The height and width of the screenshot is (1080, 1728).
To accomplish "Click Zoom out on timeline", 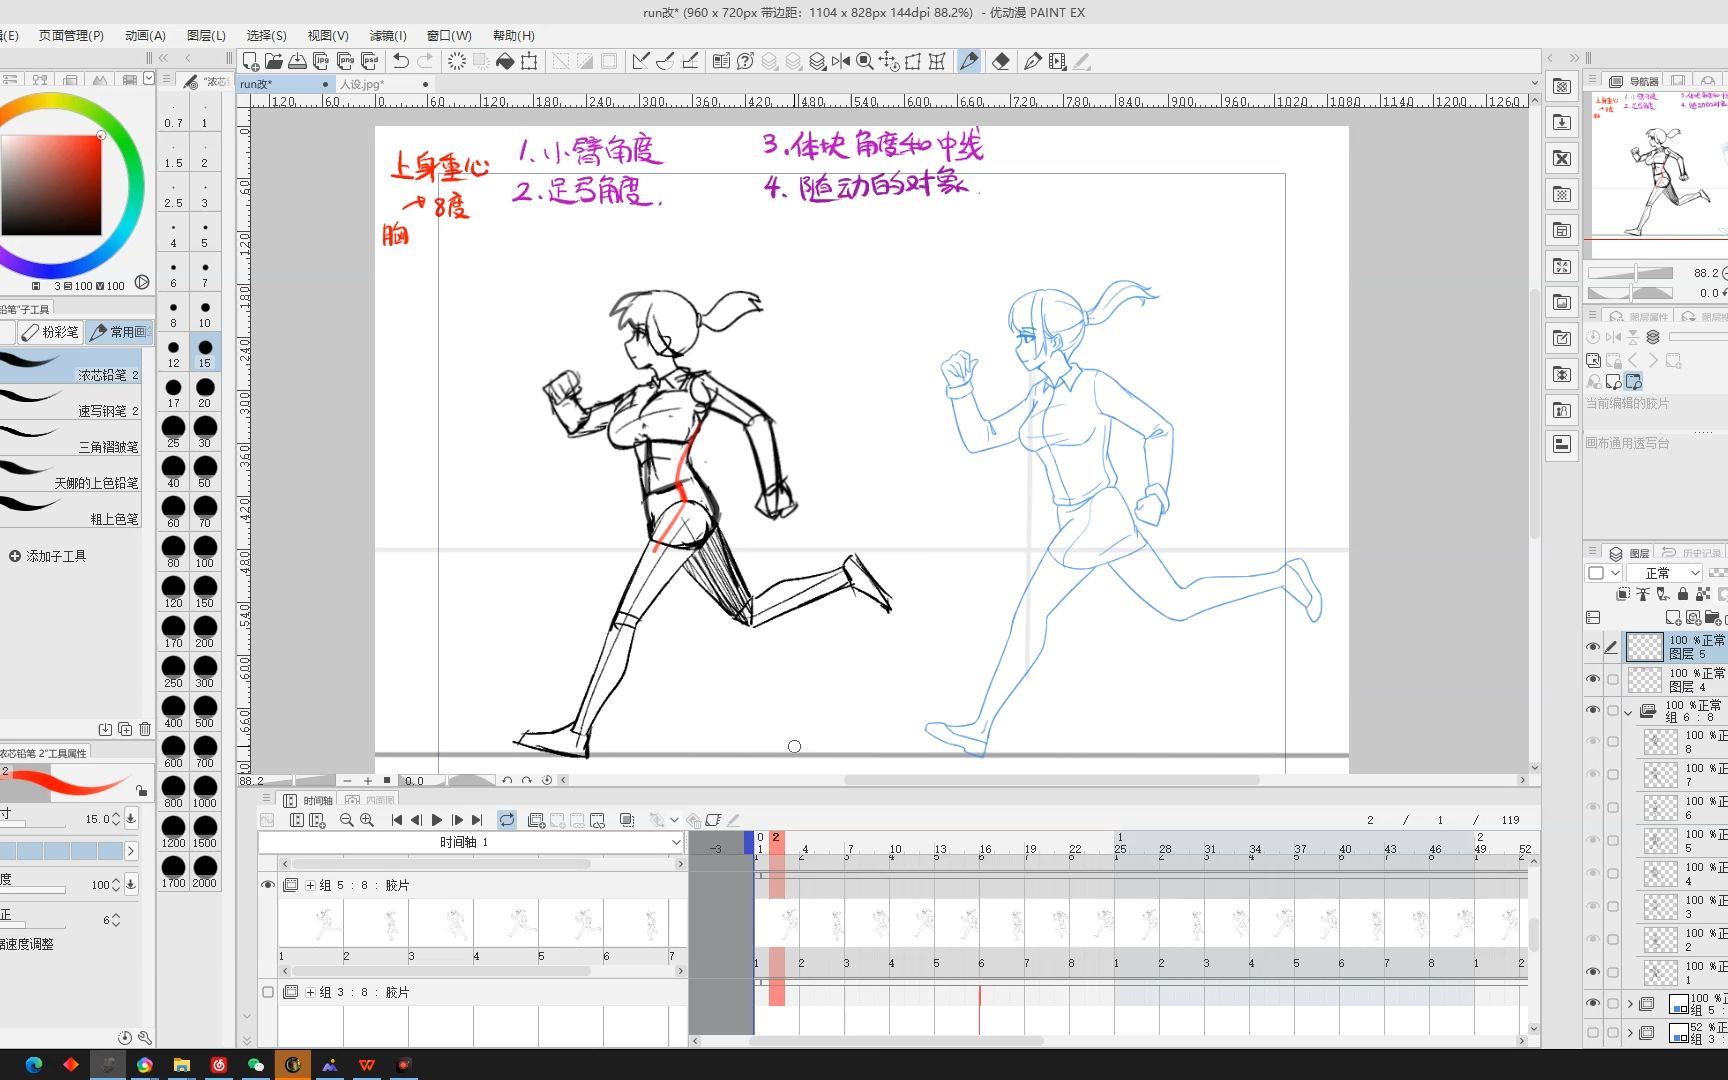I will tap(346, 820).
